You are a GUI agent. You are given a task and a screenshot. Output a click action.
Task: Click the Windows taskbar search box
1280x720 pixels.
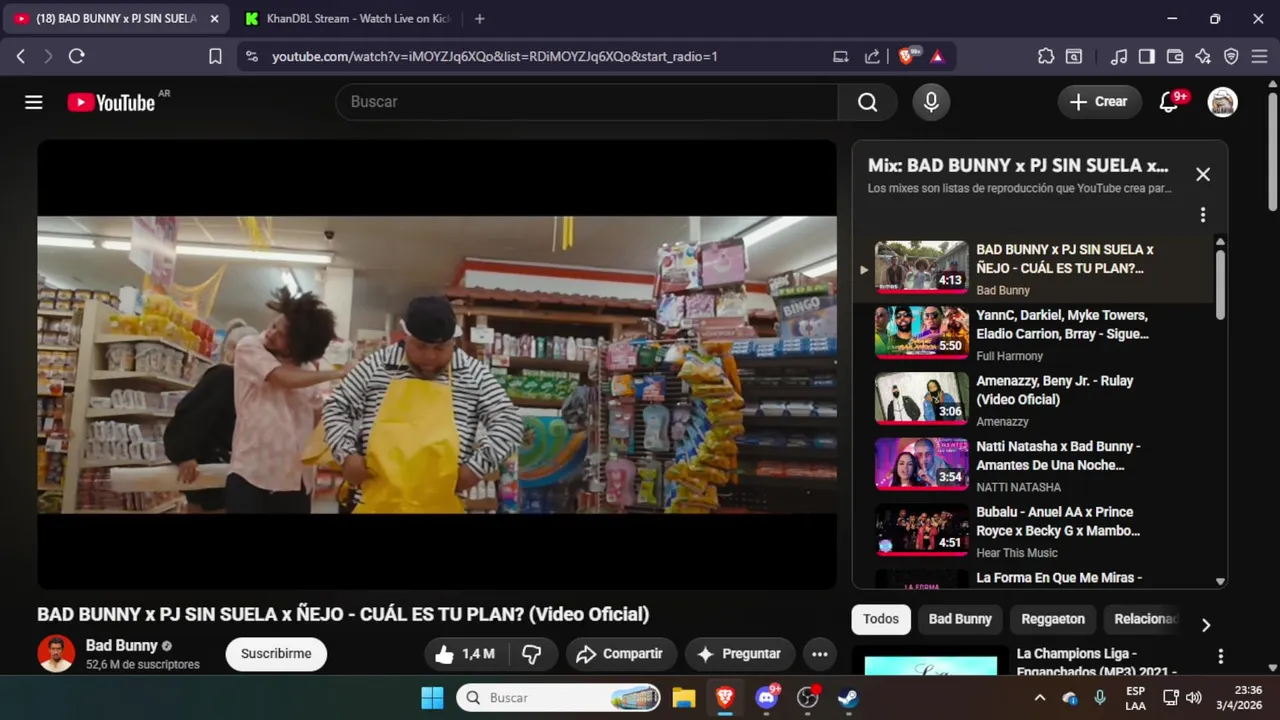(x=559, y=698)
